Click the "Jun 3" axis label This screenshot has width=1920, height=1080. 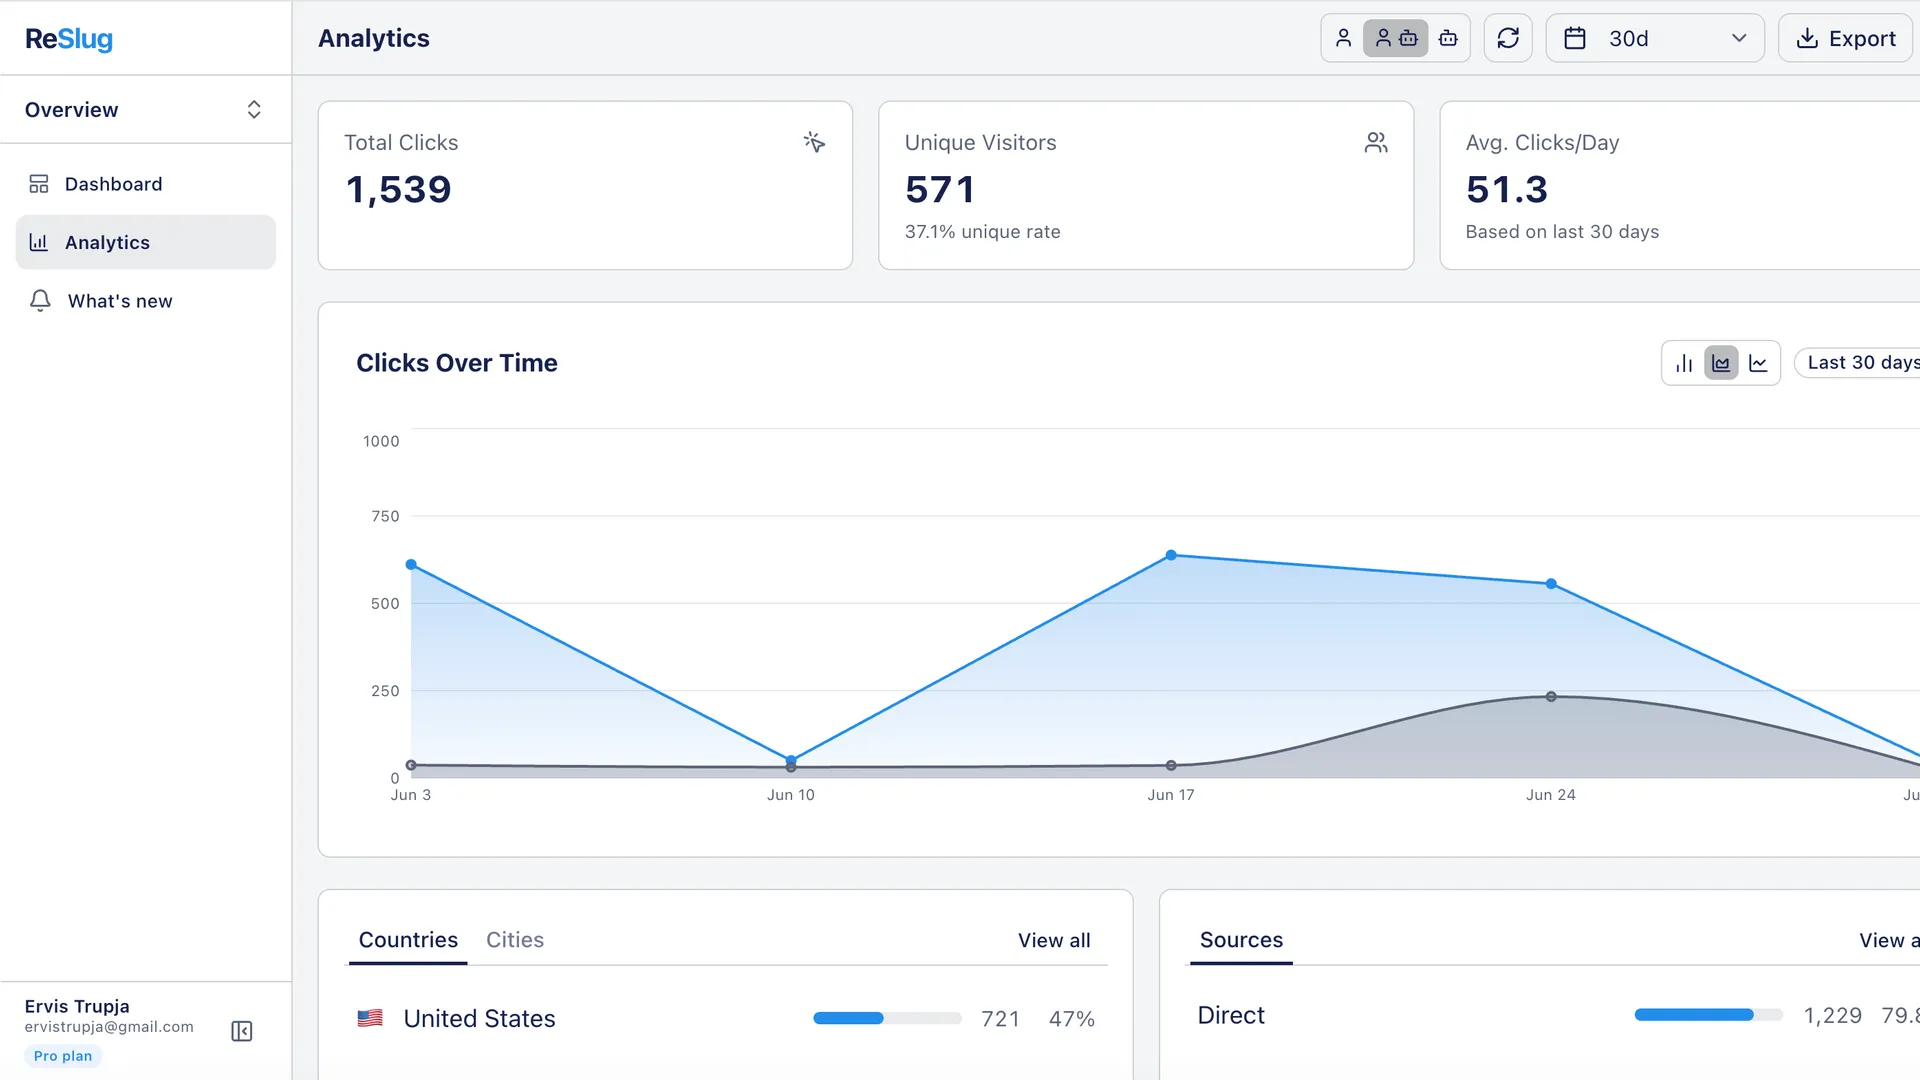coord(411,795)
